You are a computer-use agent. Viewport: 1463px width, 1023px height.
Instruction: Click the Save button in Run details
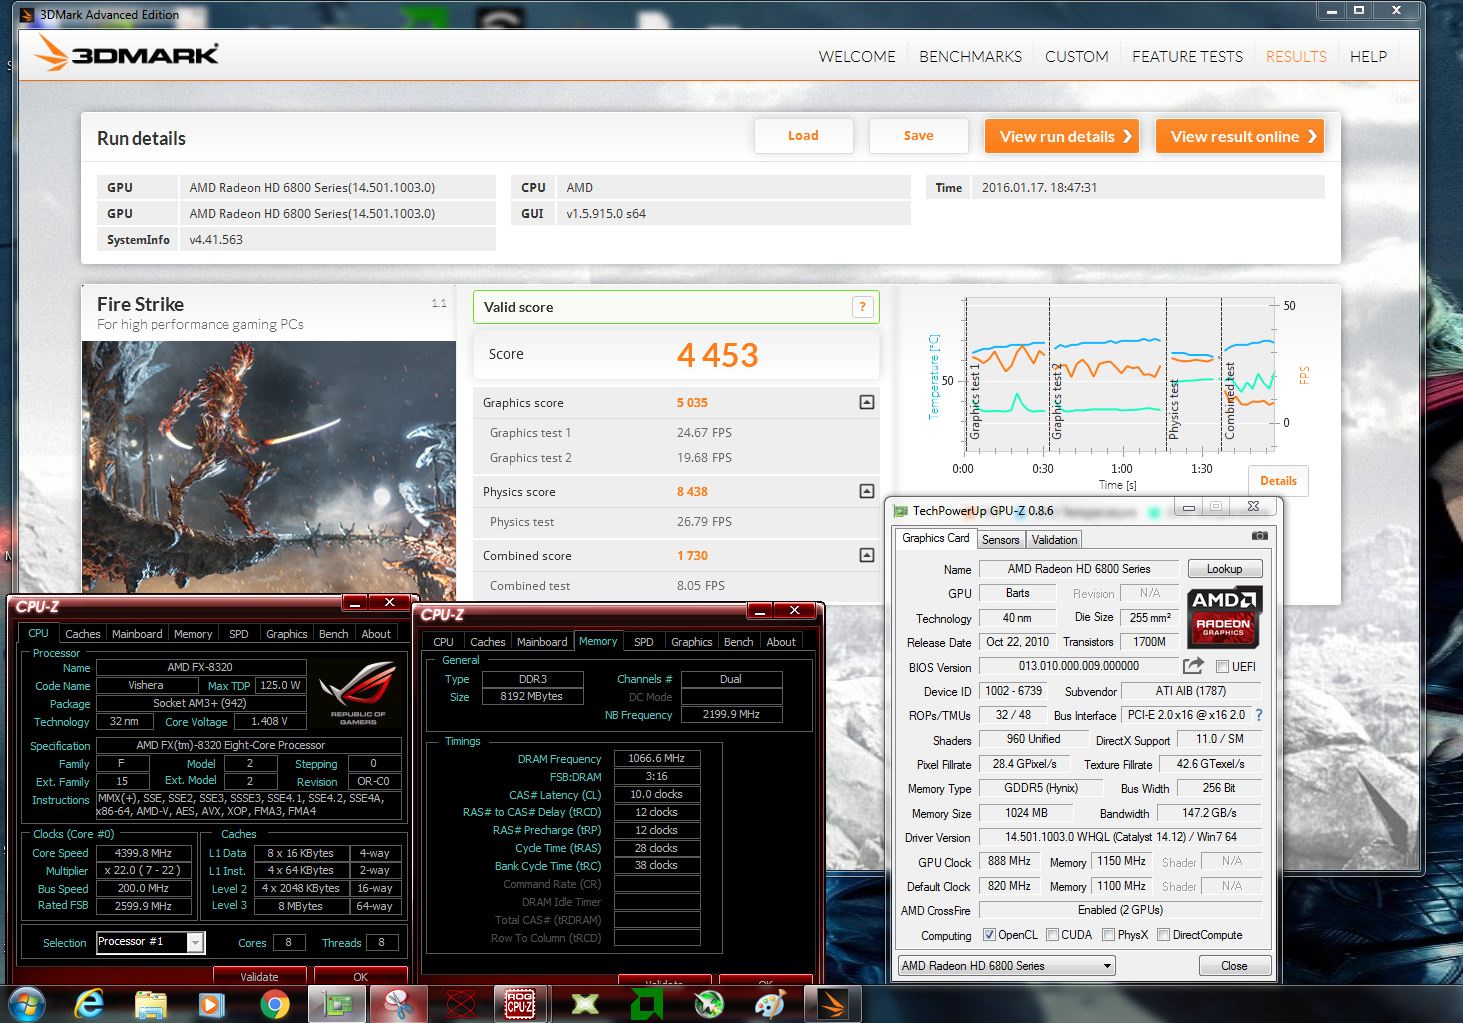click(918, 136)
